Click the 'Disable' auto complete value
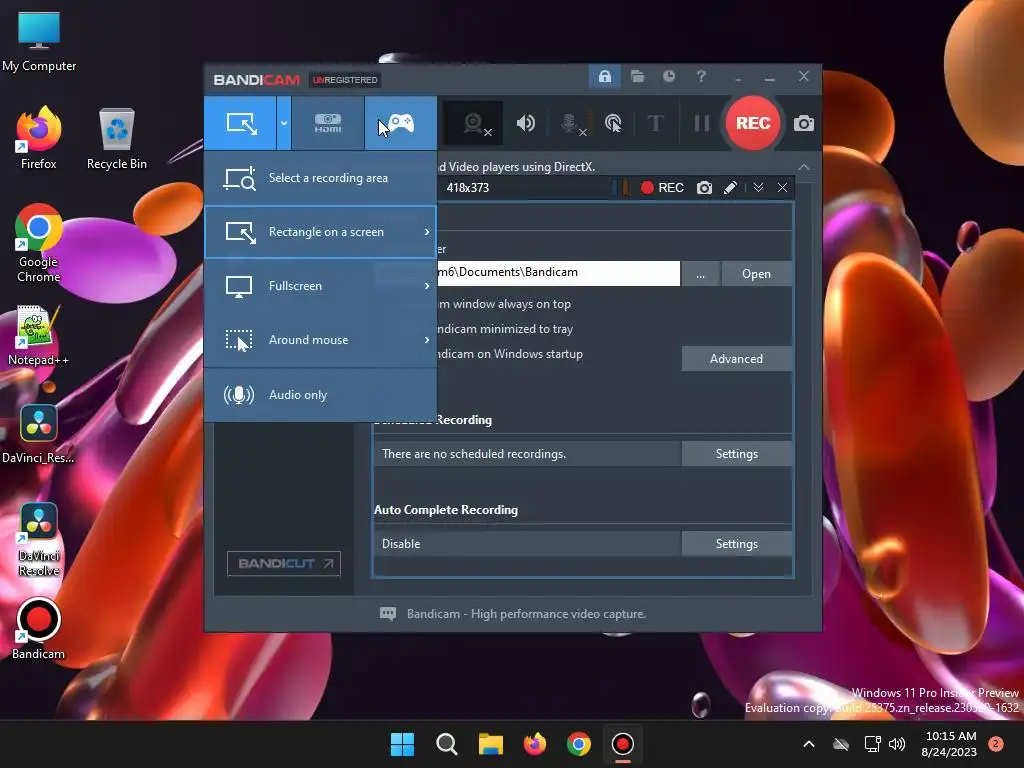1024x768 pixels. (401, 544)
